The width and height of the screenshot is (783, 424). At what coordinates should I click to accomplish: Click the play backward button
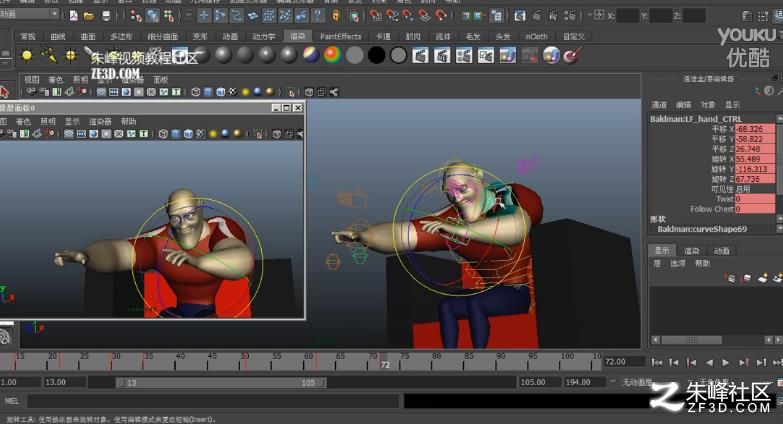tap(709, 362)
